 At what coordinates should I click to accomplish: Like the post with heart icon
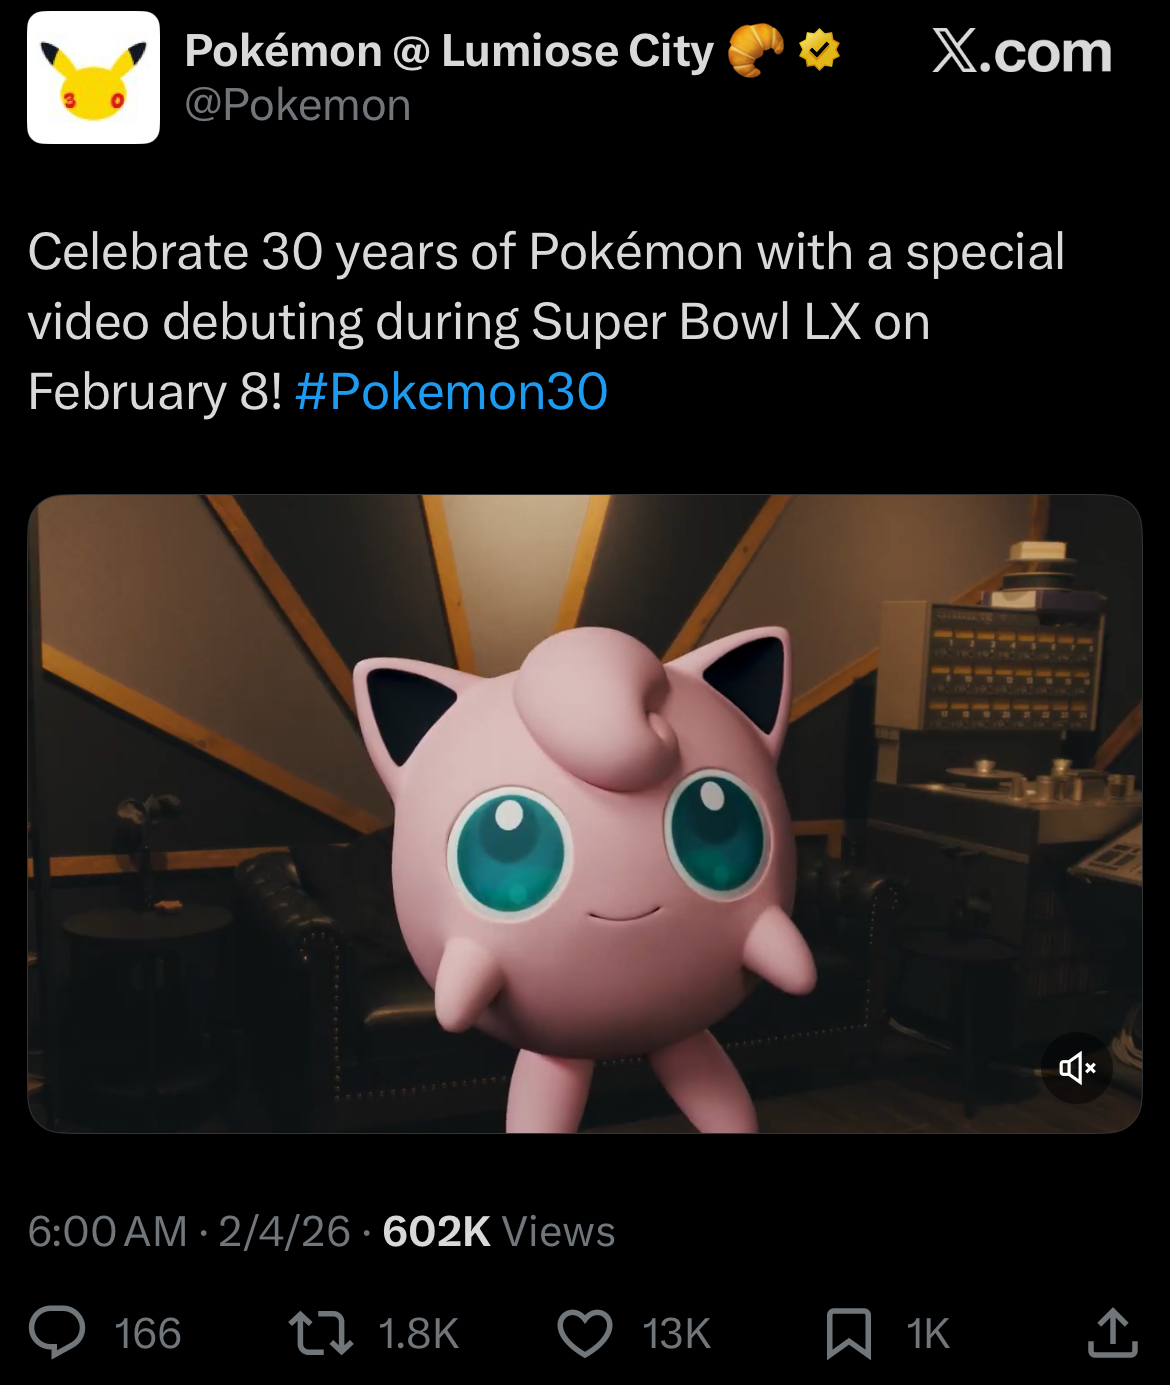click(584, 1334)
